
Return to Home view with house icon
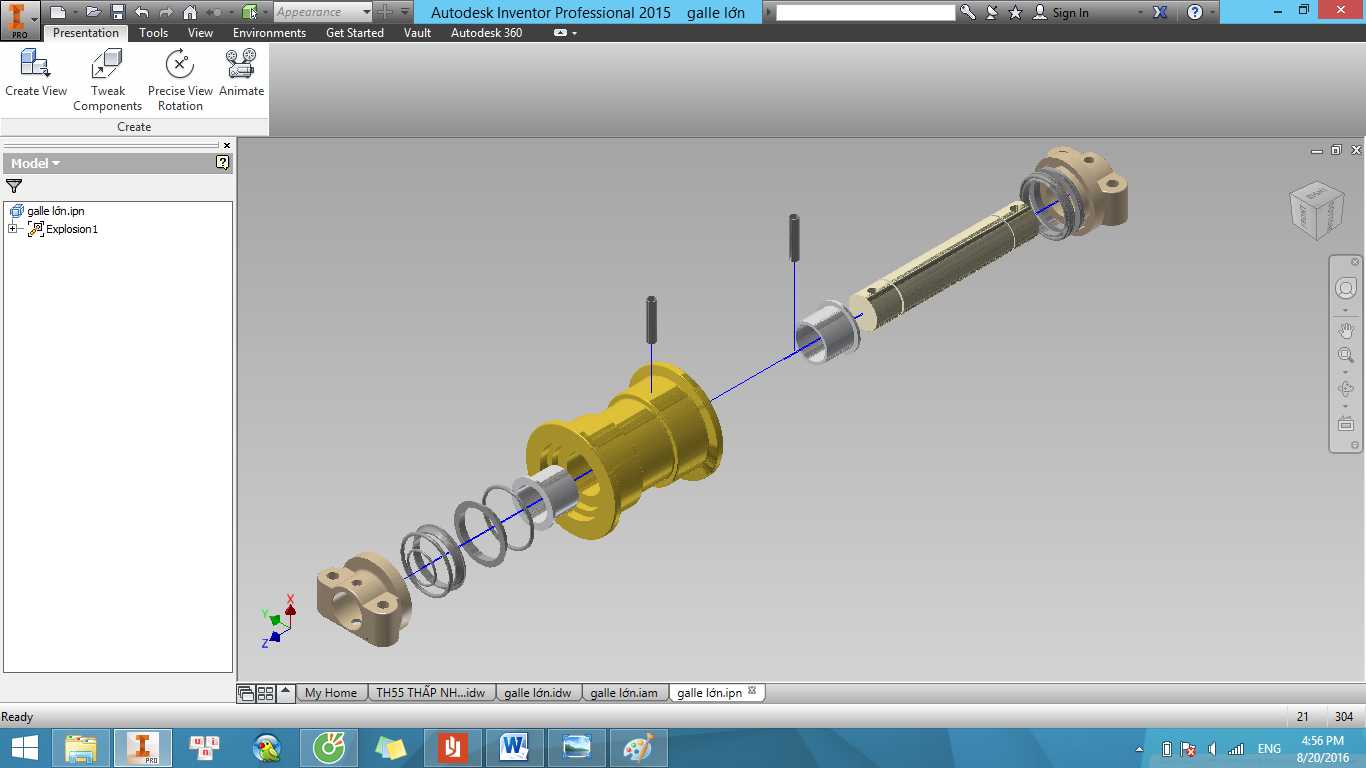click(x=190, y=12)
